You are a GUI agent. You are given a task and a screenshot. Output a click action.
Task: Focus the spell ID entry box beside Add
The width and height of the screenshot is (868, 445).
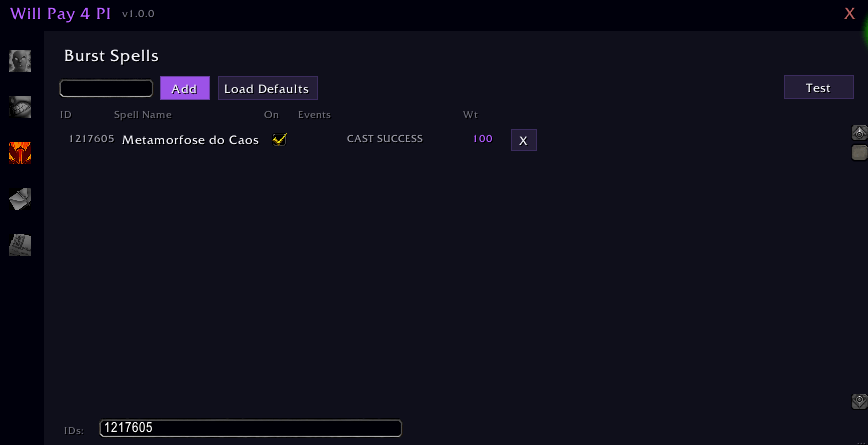[106, 88]
